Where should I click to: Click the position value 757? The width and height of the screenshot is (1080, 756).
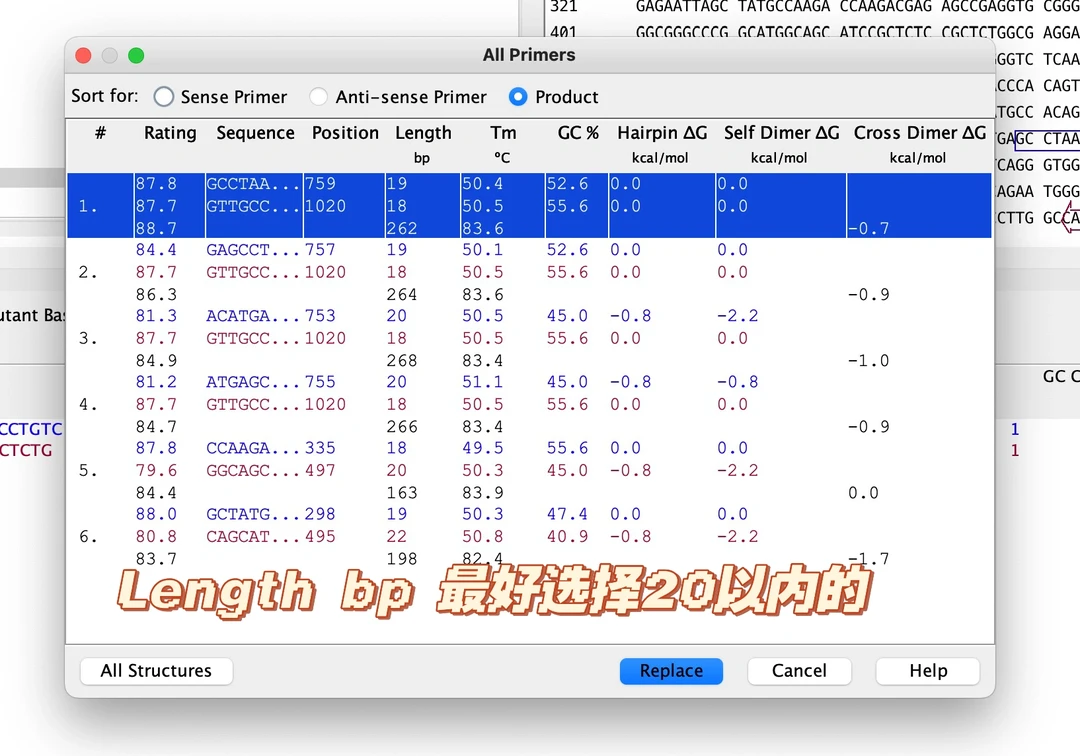[x=320, y=250]
